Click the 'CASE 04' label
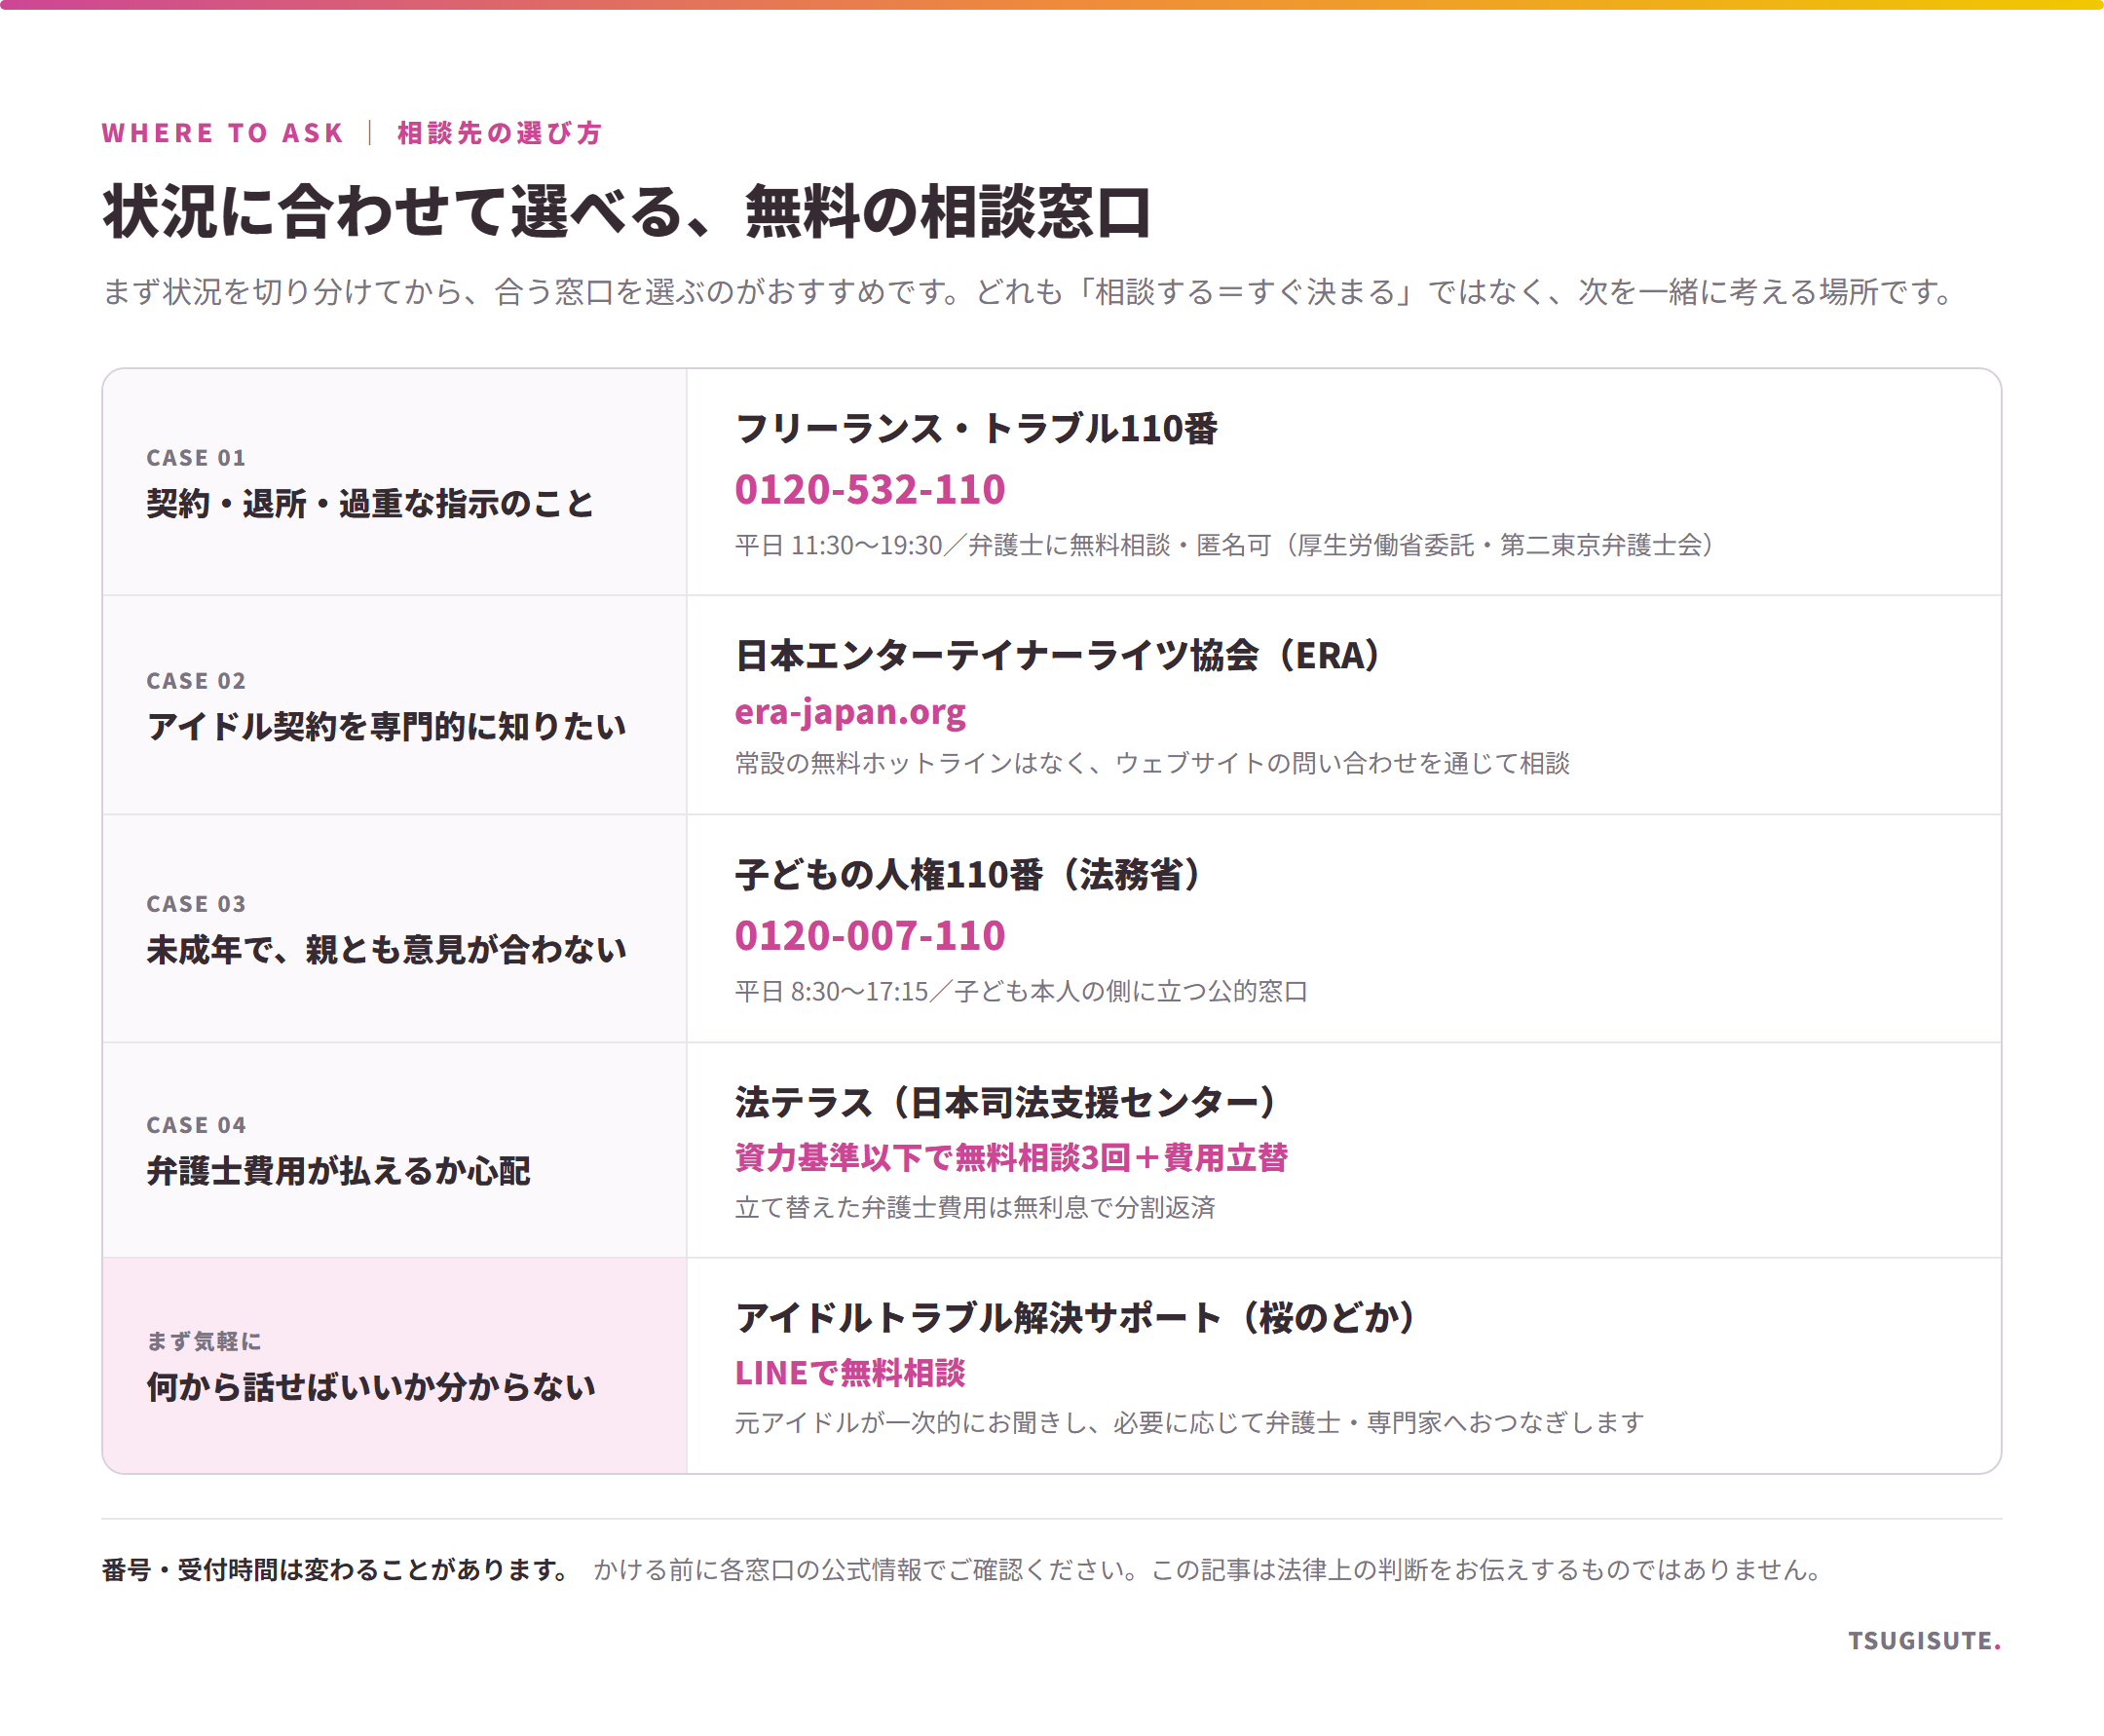Viewport: 2104px width, 1736px height. click(x=196, y=1125)
